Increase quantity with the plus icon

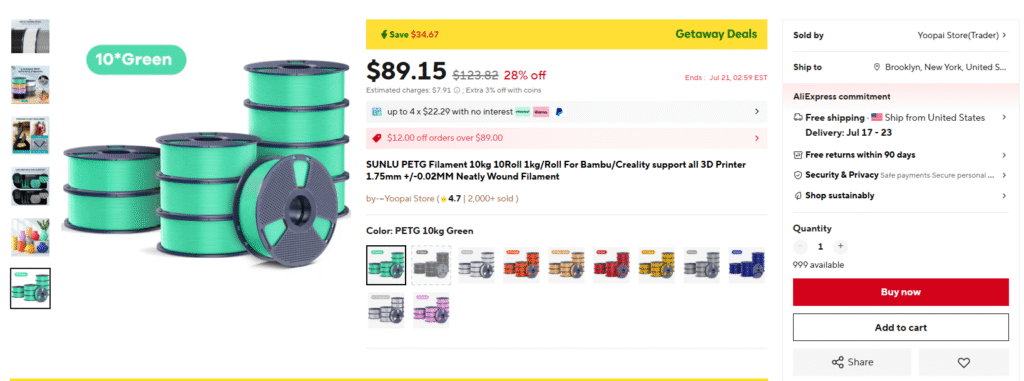840,246
